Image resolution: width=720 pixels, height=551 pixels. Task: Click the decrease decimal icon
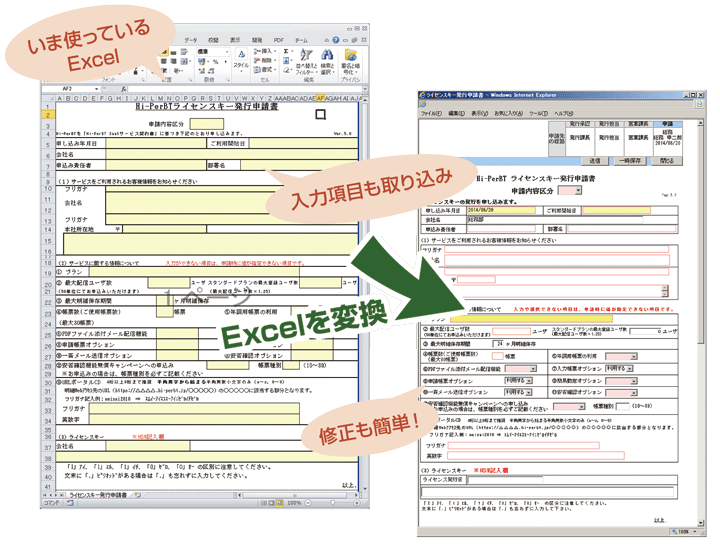(x=211, y=71)
